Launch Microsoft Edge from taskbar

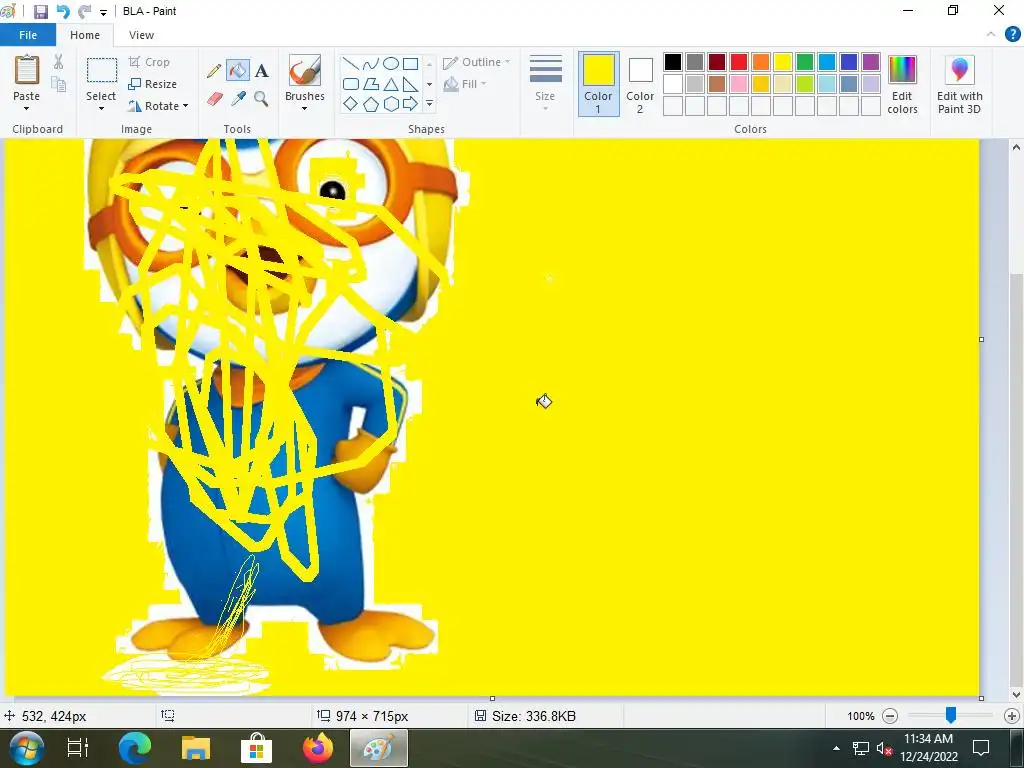point(135,748)
